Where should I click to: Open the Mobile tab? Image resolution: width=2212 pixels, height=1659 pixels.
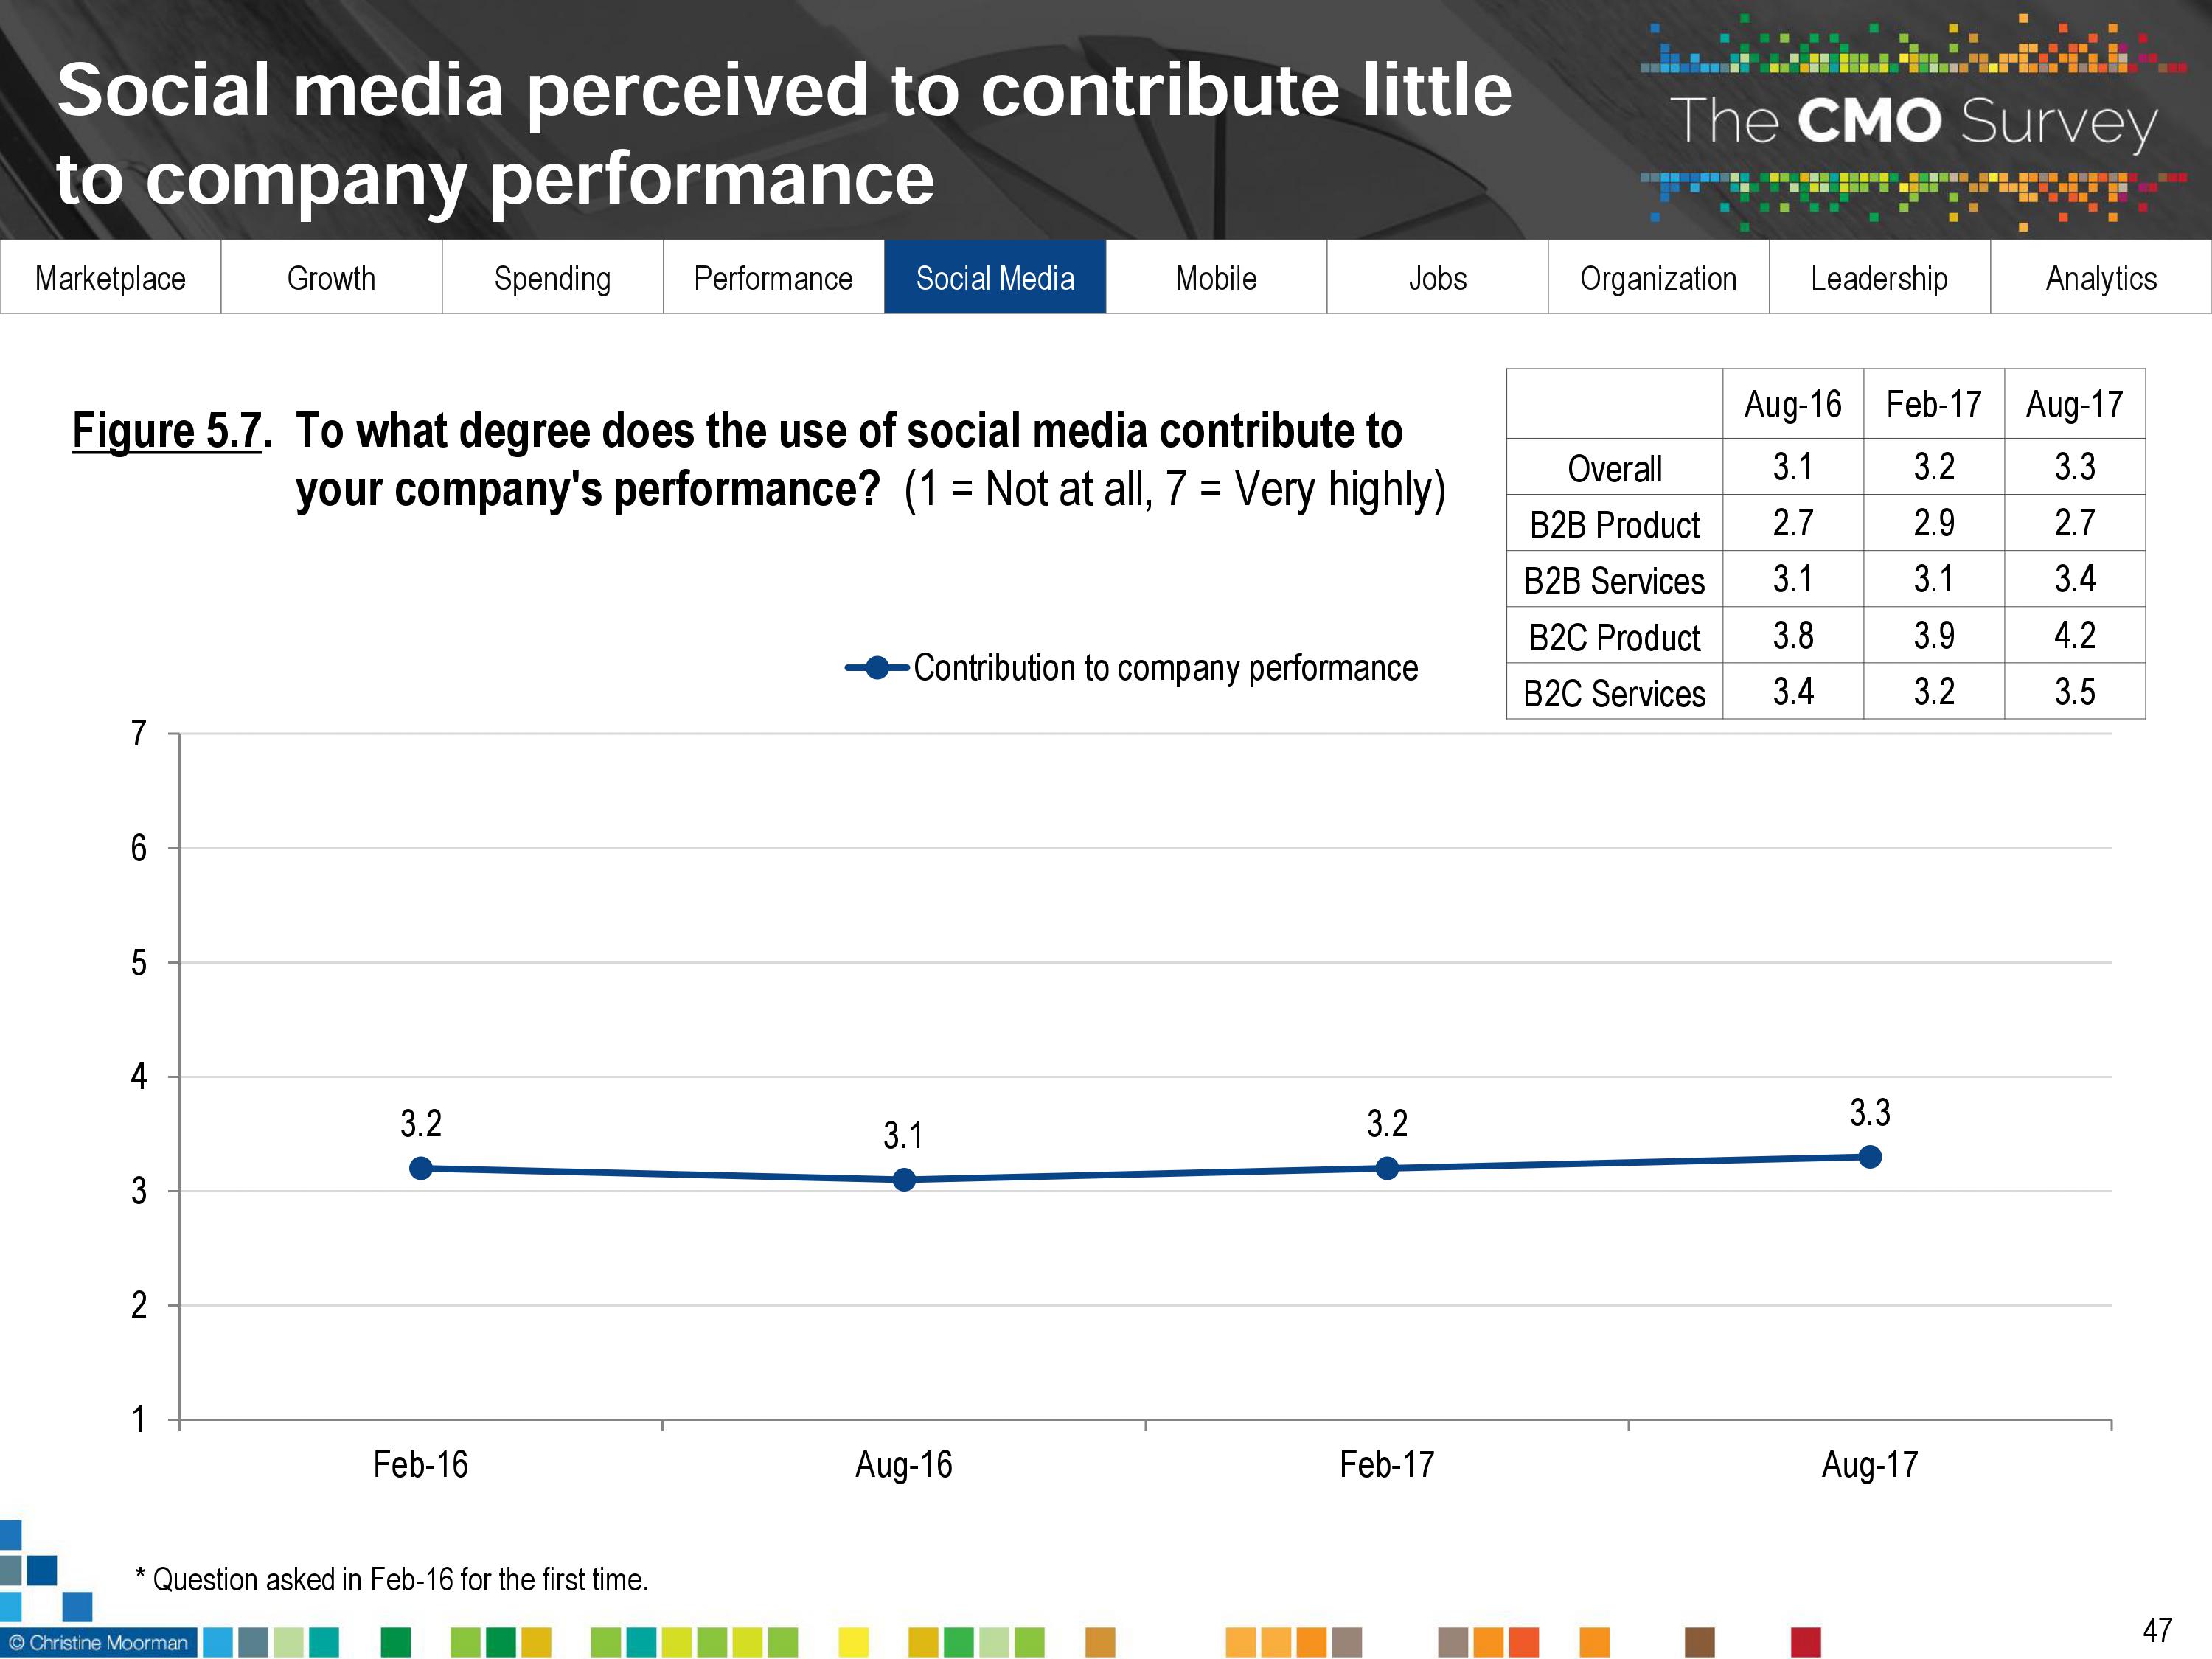[1216, 278]
